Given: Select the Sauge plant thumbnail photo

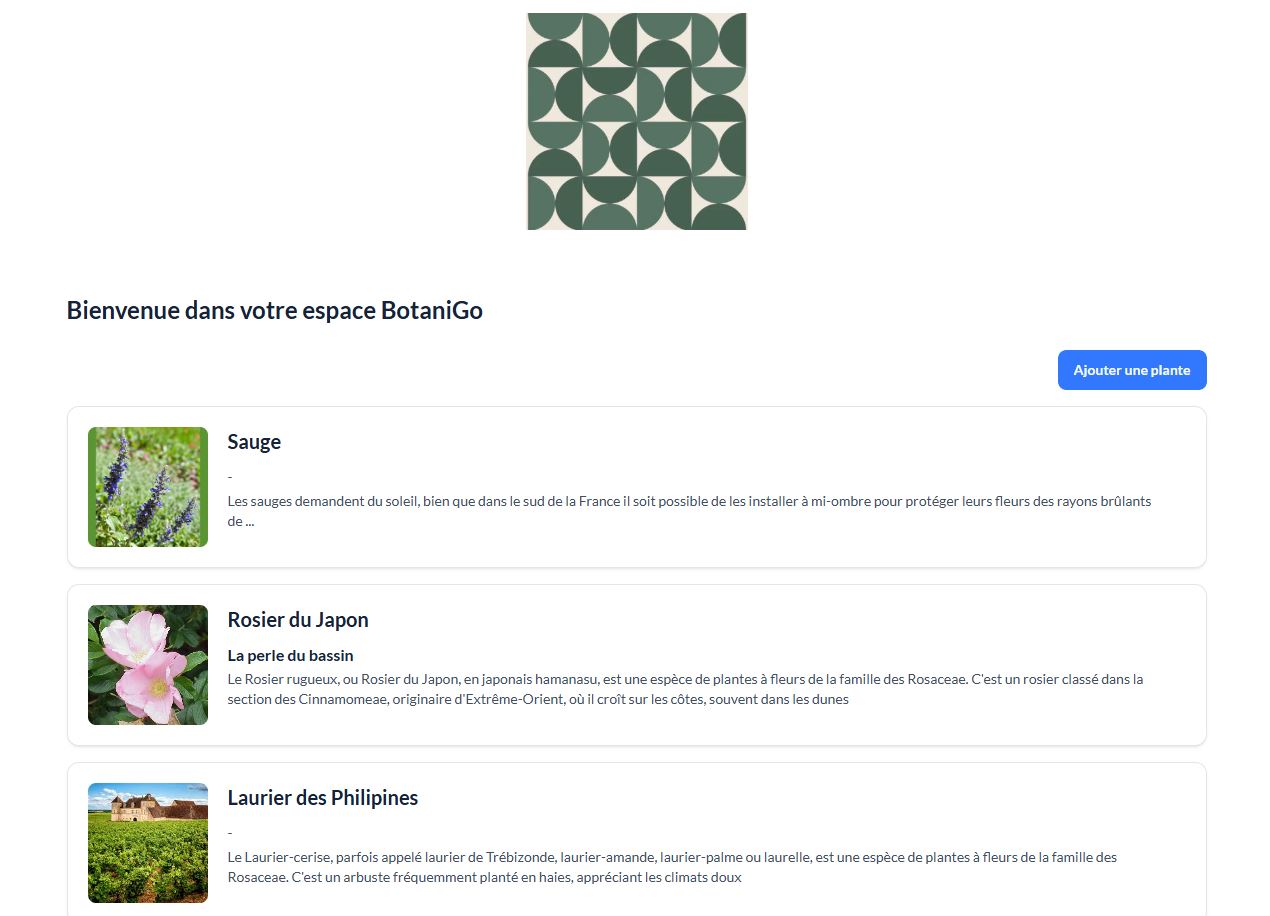Looking at the screenshot, I should [148, 487].
